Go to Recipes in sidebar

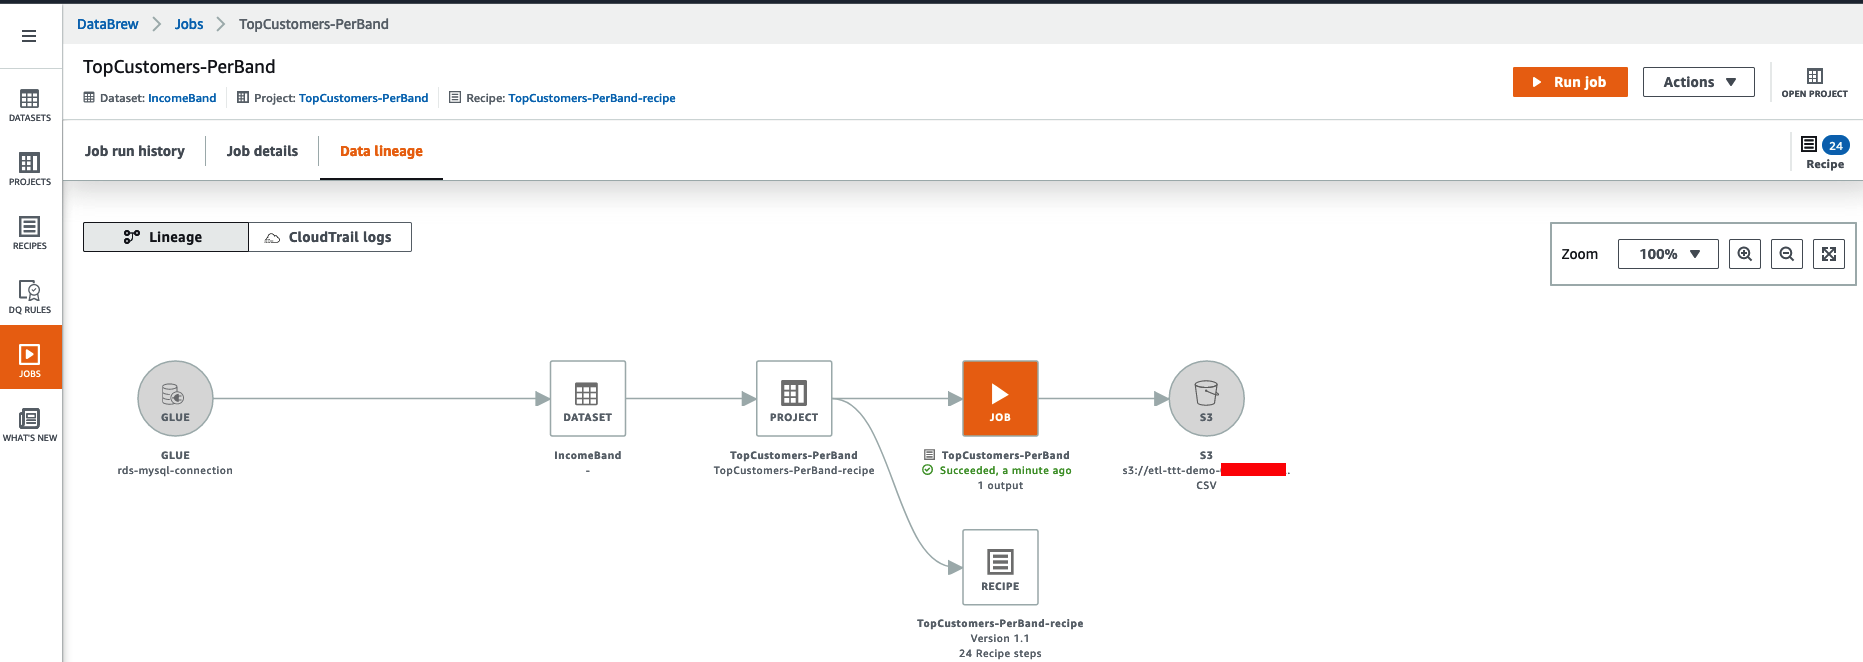pos(30,233)
